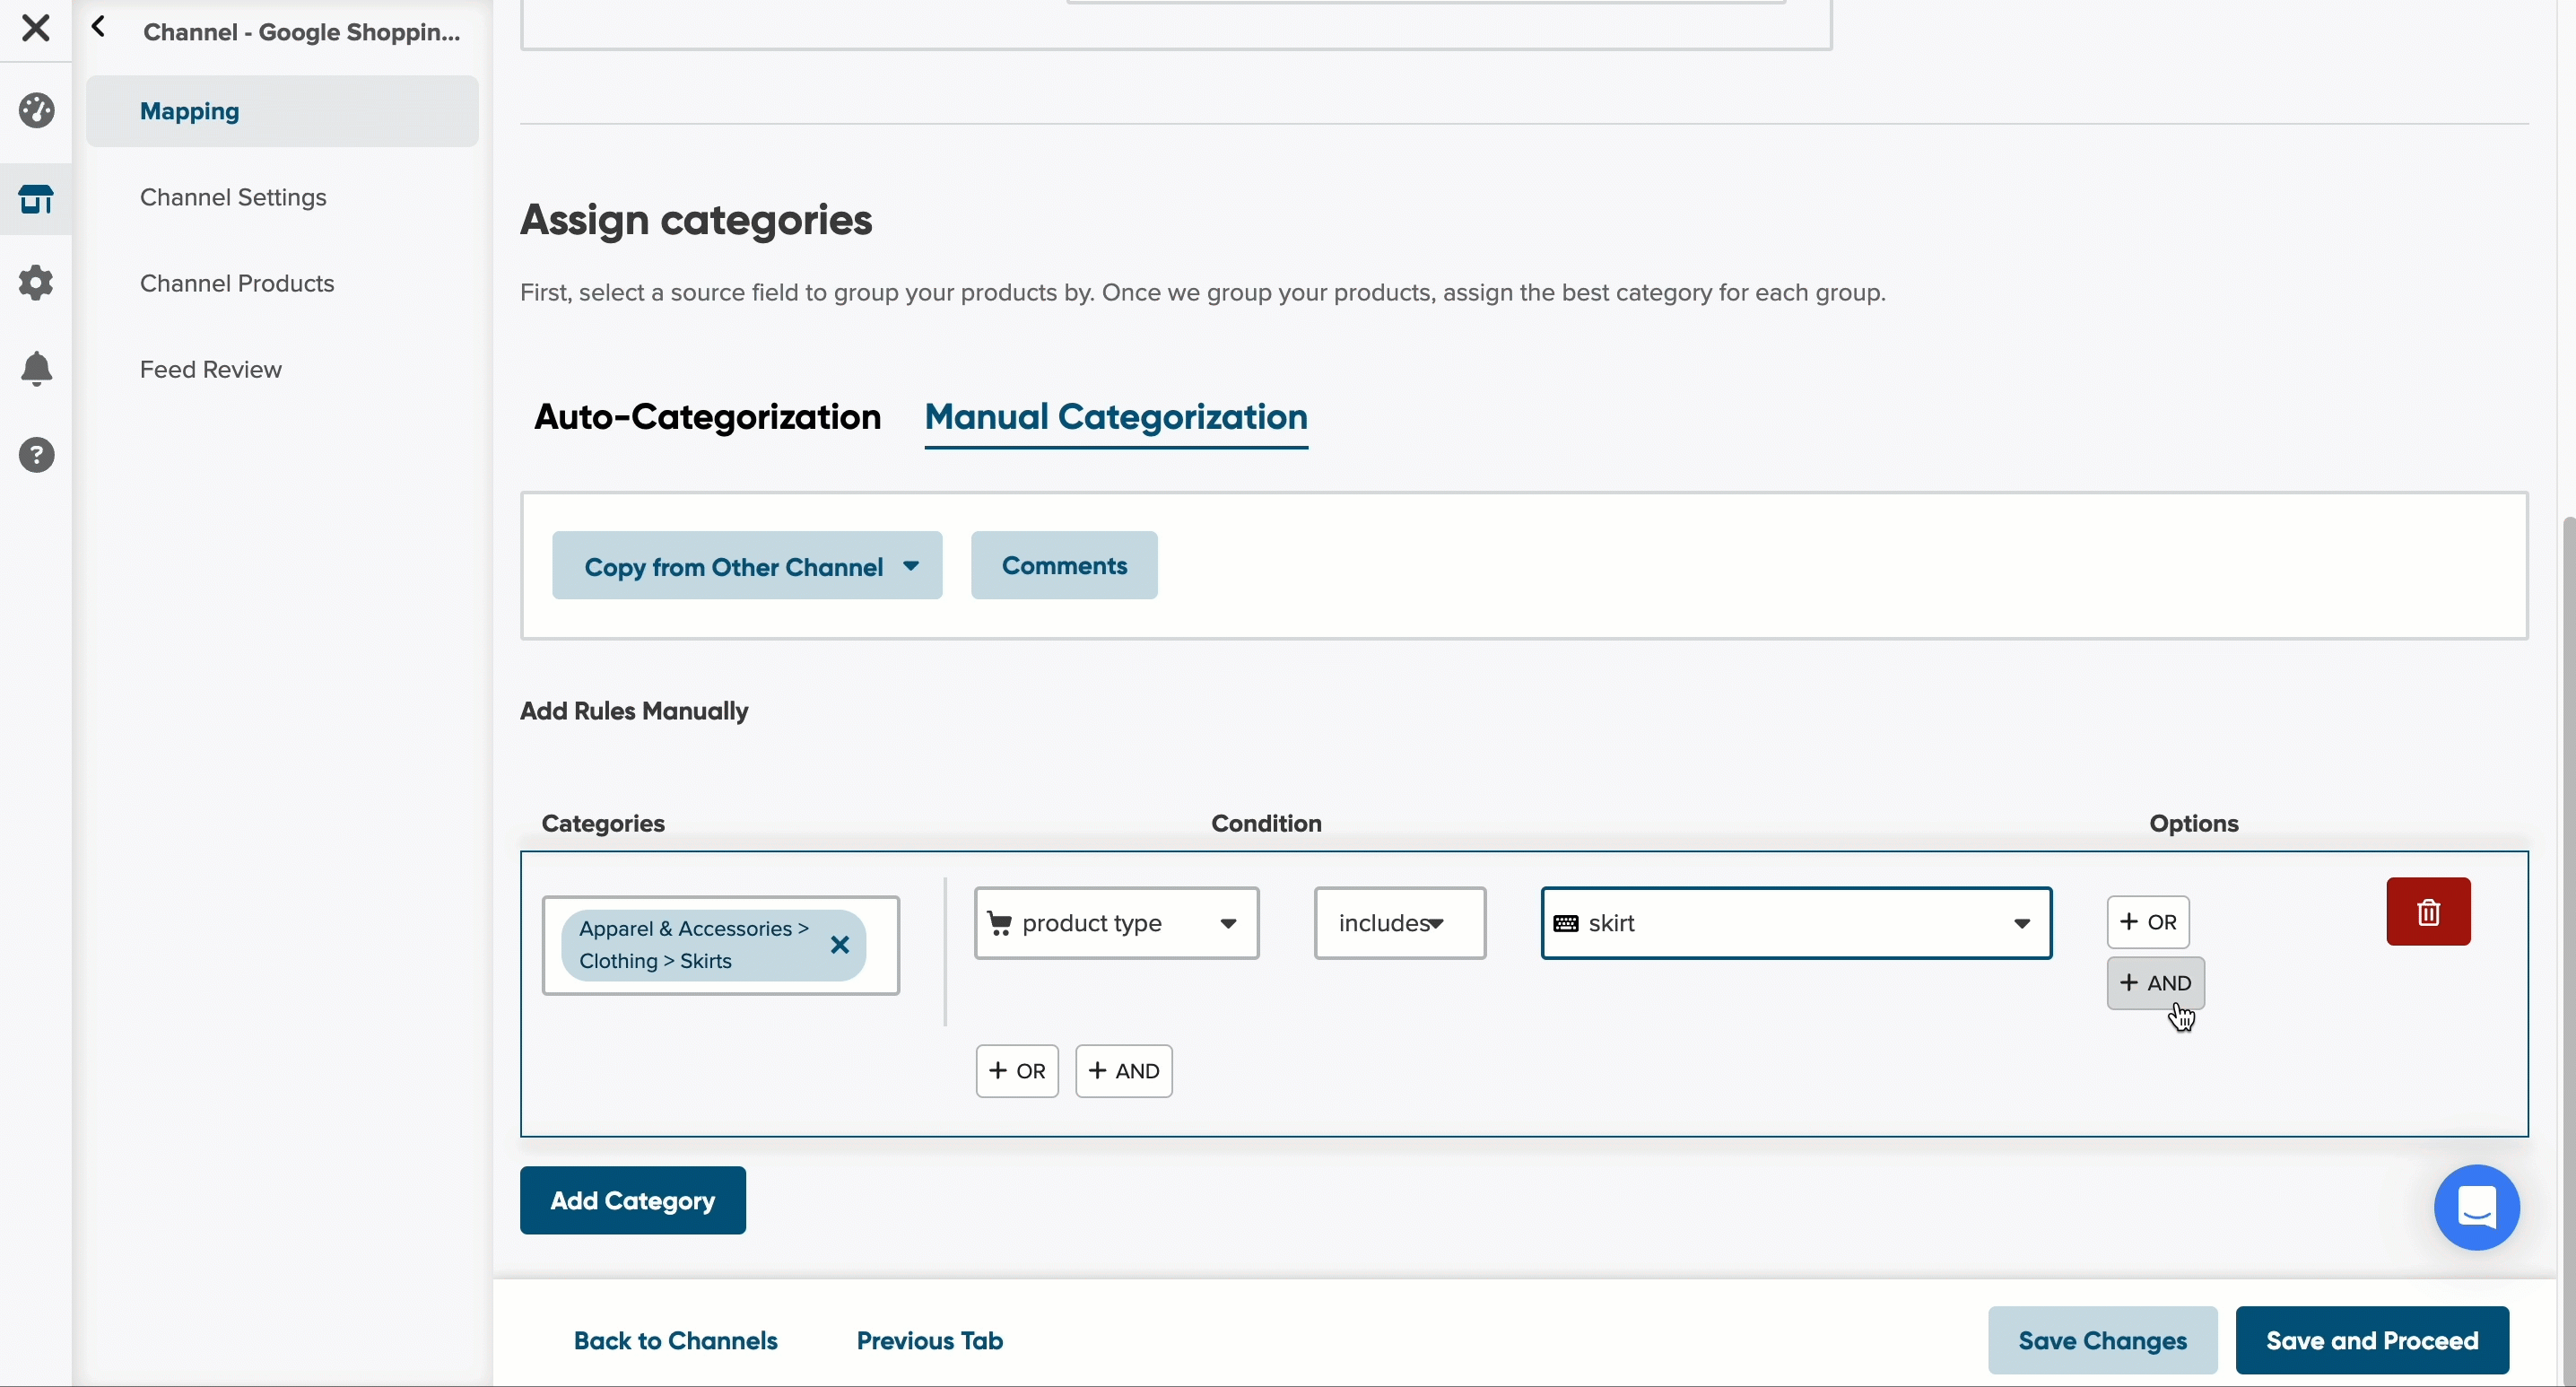
Task: Add an AND condition beside the skirt value
Action: pos(2155,983)
